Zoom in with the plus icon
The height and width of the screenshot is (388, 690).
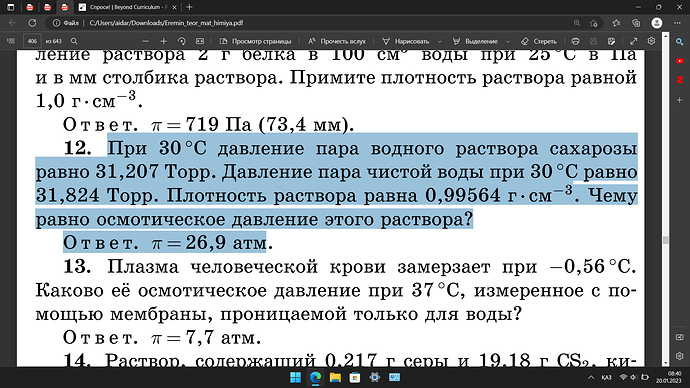click(x=164, y=41)
